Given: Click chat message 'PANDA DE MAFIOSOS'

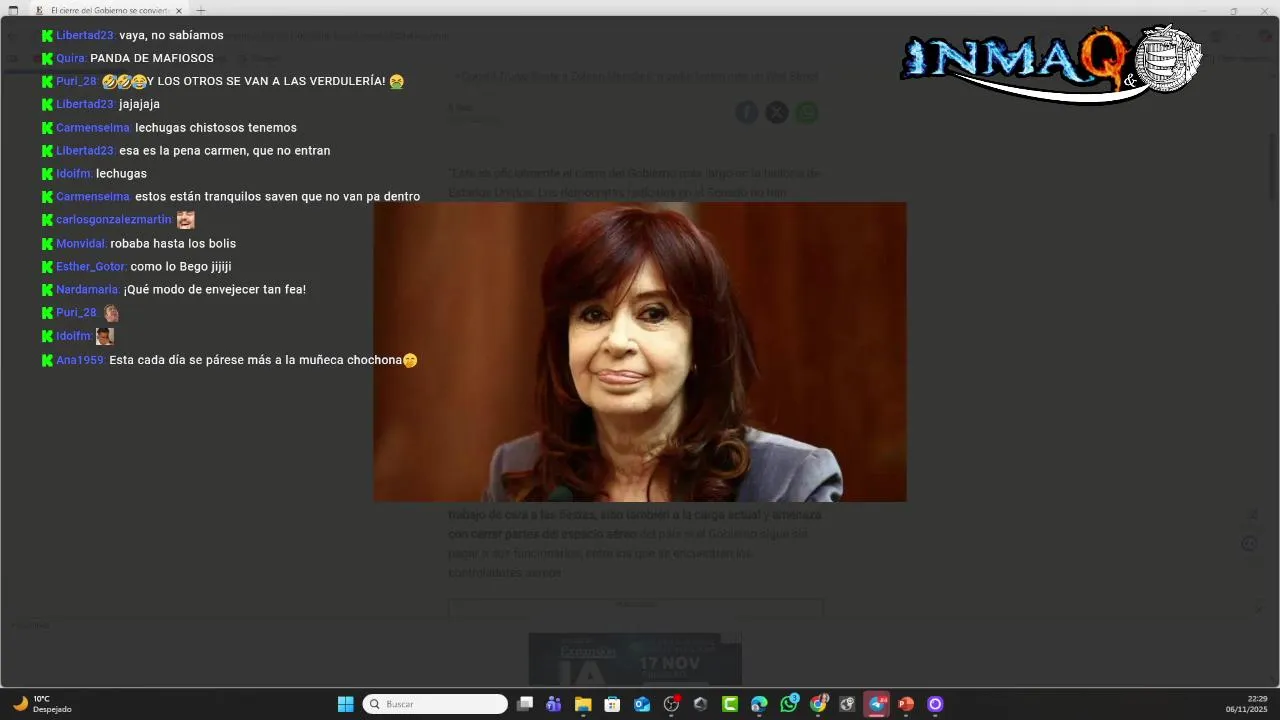Looking at the screenshot, I should pyautogui.click(x=152, y=58).
